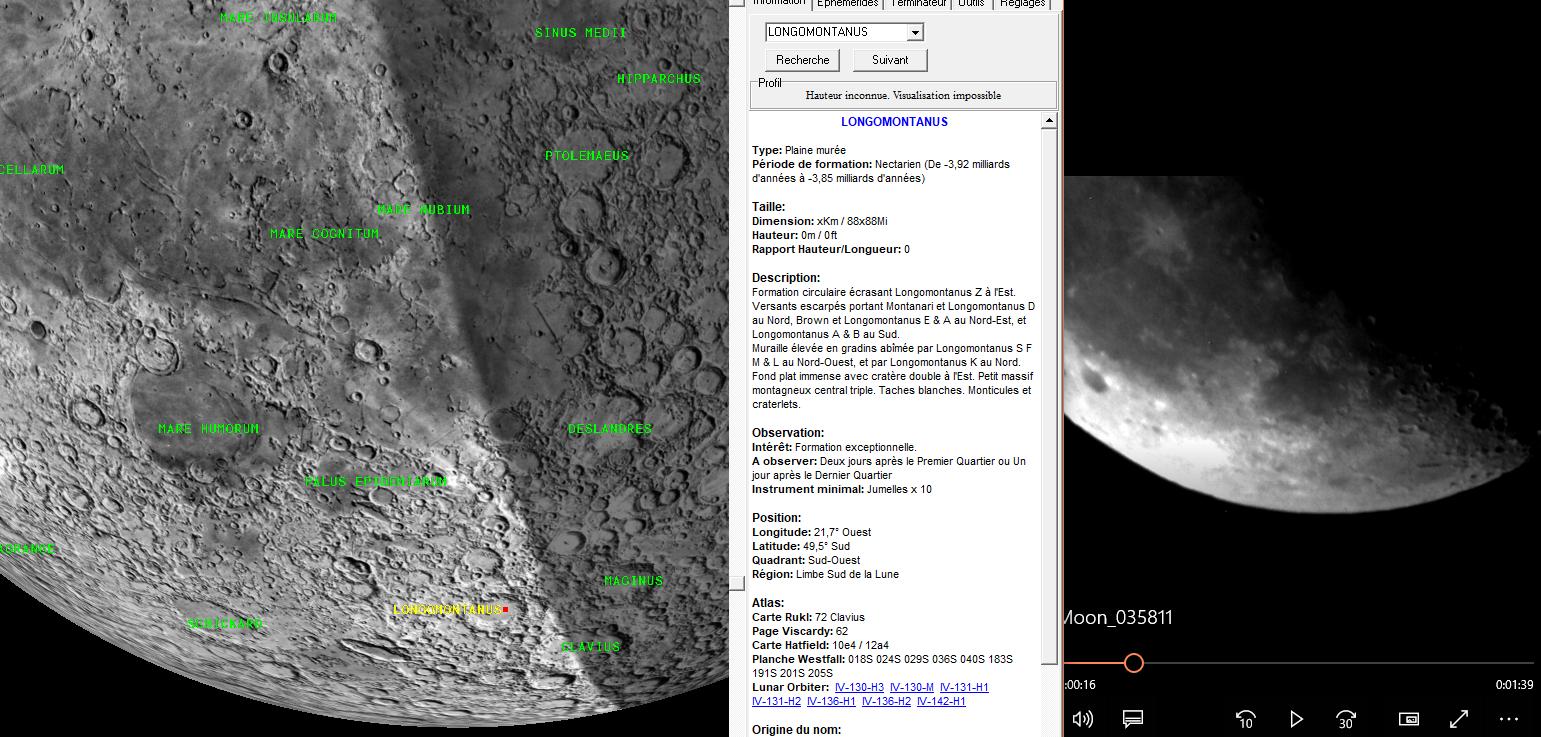Click the video seek slider handle
This screenshot has height=737, width=1541.
pyautogui.click(x=1133, y=662)
